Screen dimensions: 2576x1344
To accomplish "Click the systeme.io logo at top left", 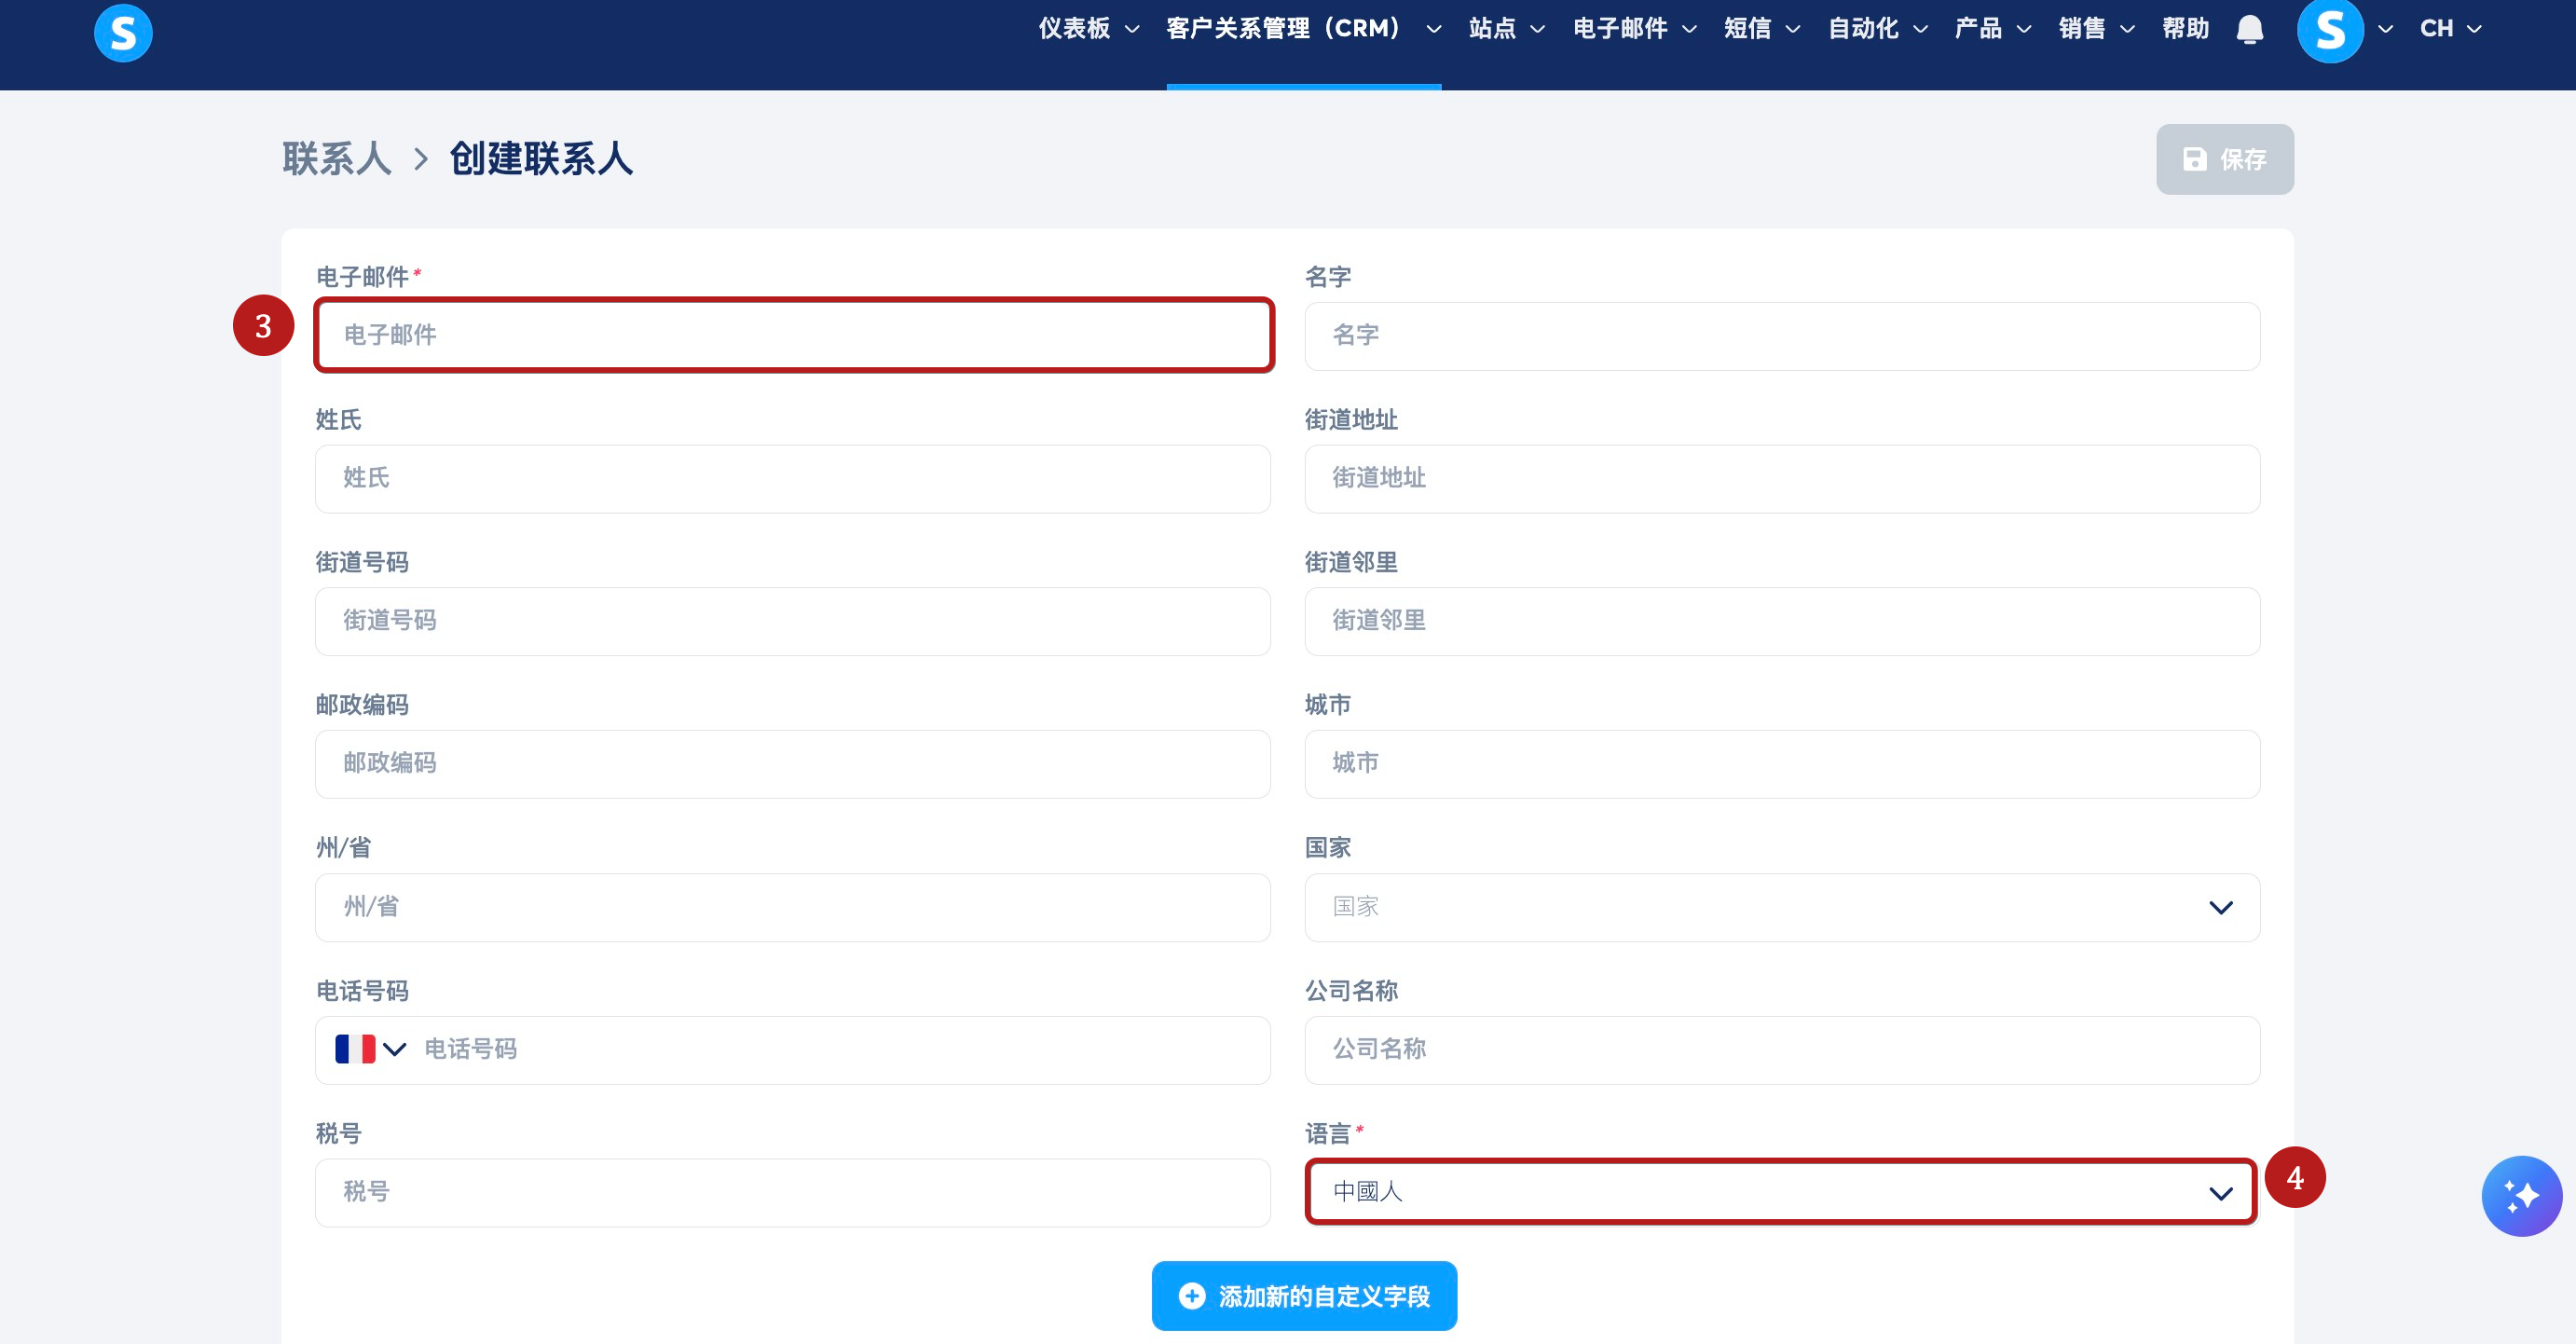I will 123,33.
